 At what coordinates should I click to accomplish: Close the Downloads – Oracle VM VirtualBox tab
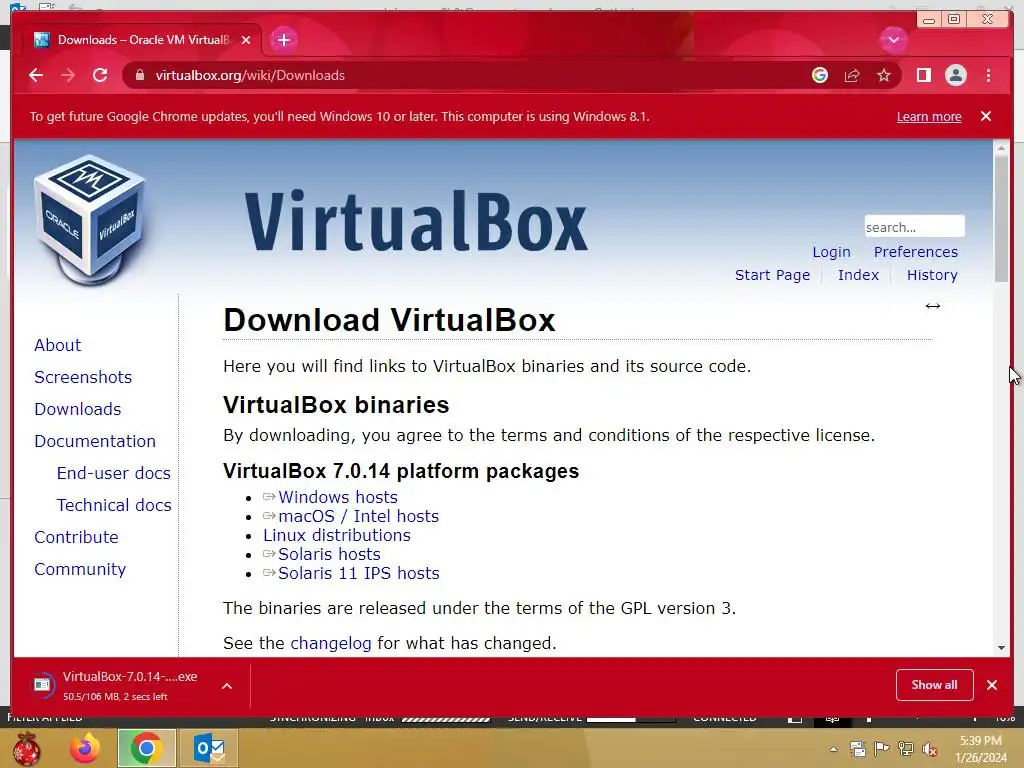(x=246, y=40)
